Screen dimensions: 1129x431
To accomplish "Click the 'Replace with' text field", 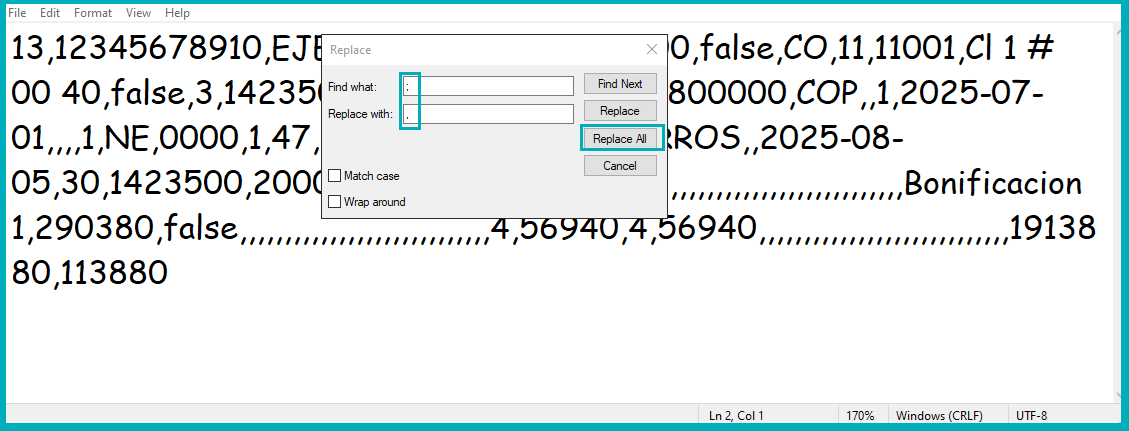I will point(488,114).
